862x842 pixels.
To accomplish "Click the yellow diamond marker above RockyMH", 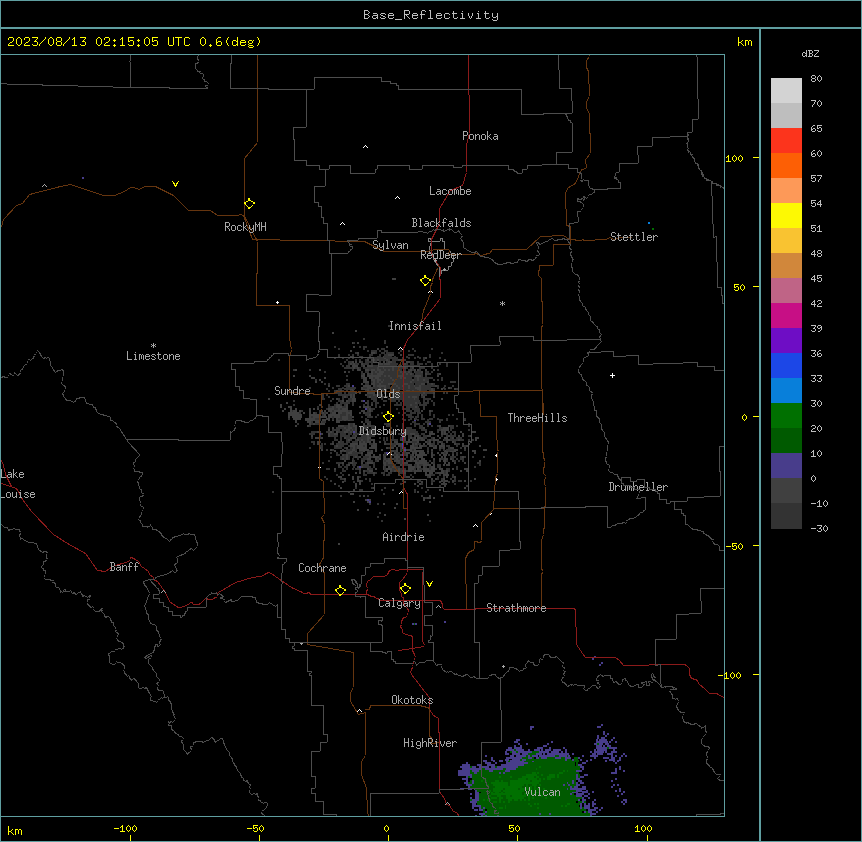I will coord(249,204).
